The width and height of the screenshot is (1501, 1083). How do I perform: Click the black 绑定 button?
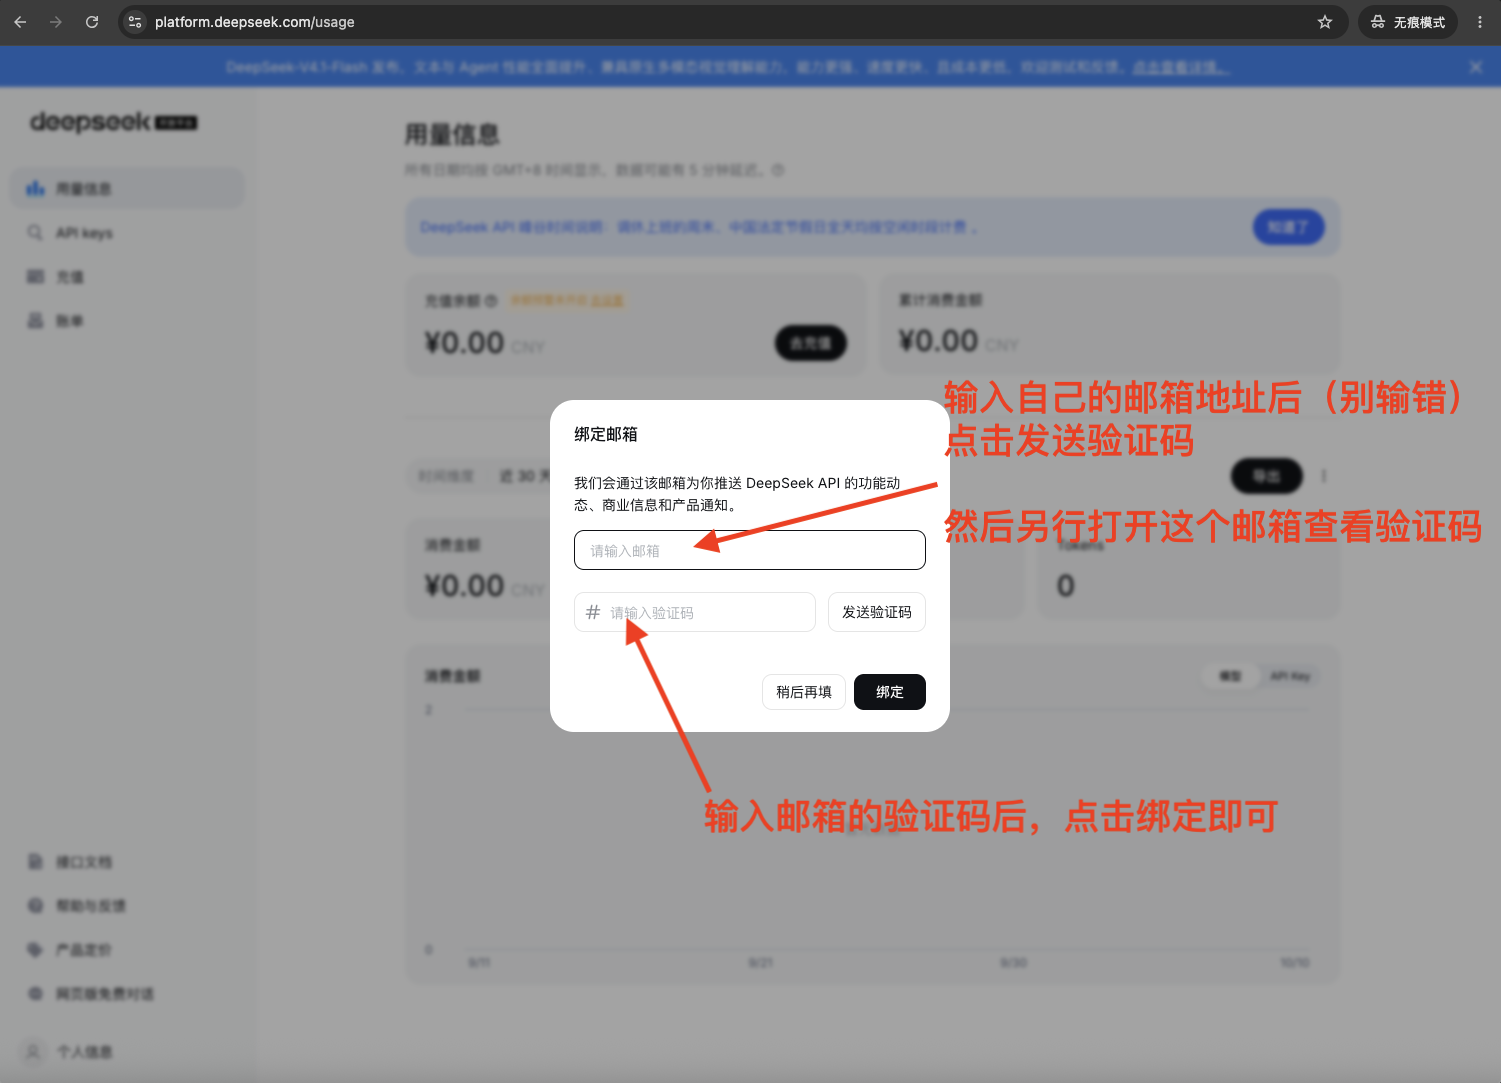click(890, 692)
